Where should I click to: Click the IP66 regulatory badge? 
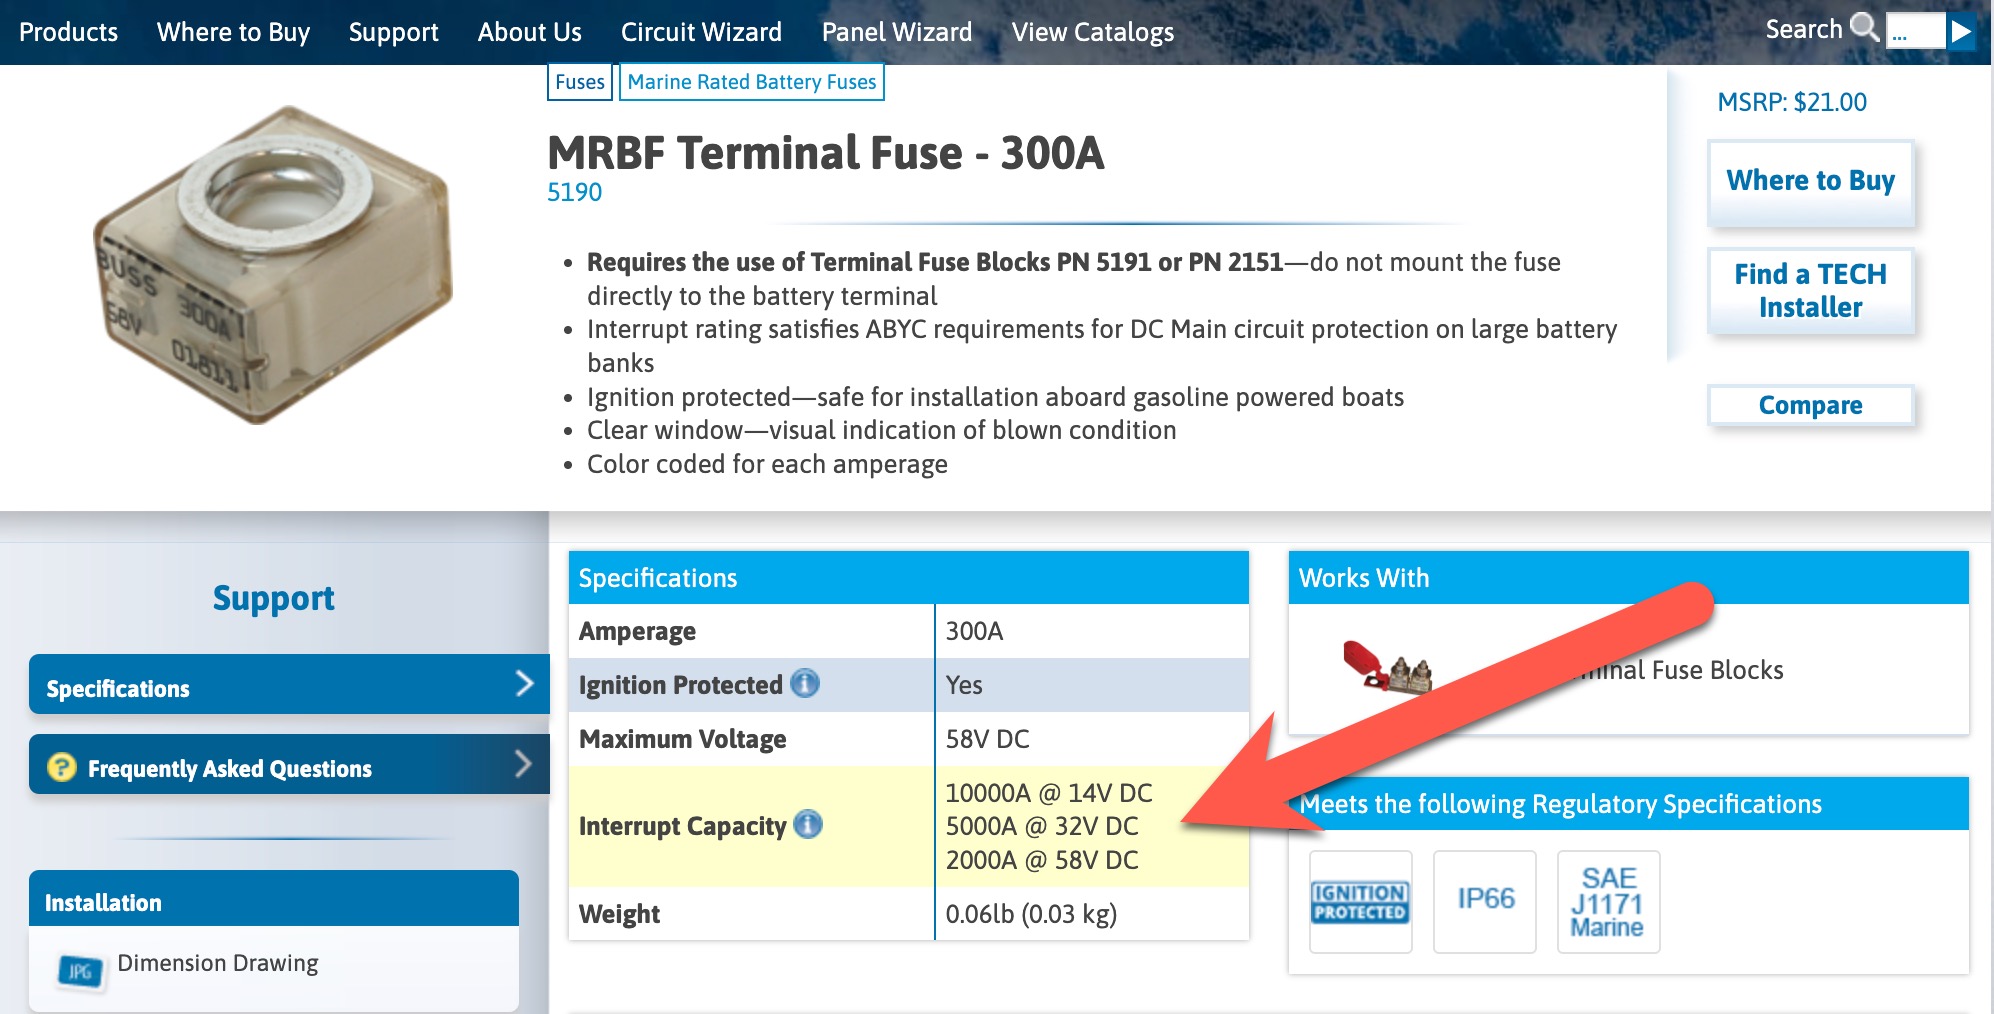pyautogui.click(x=1485, y=901)
